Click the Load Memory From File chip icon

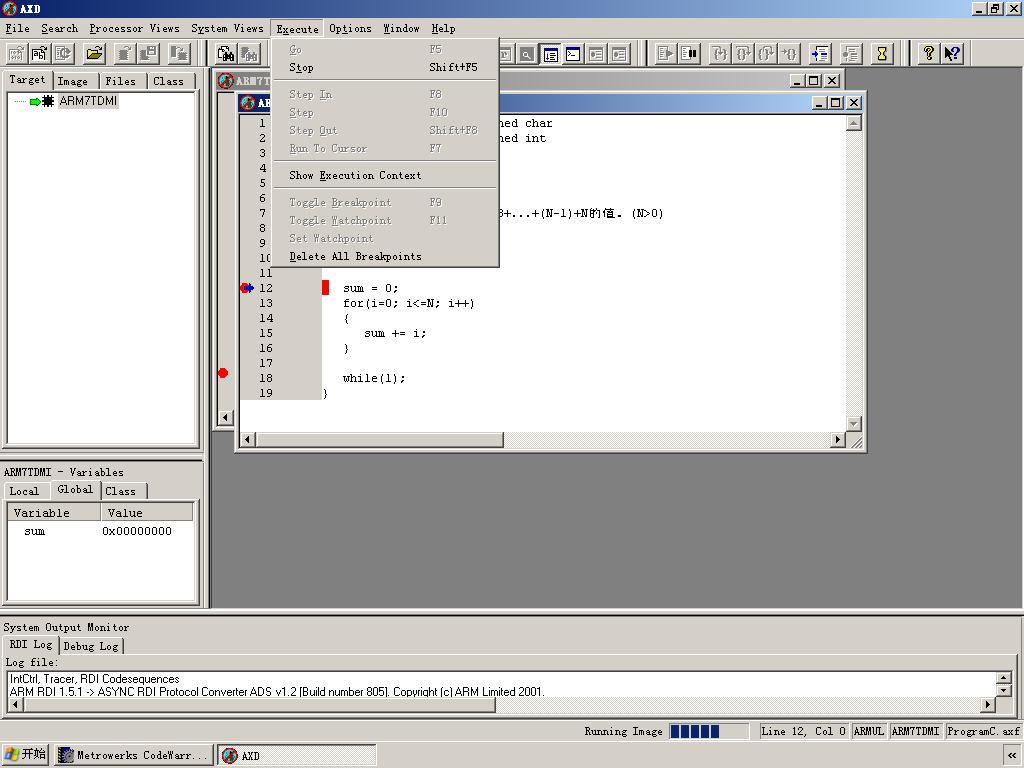125,53
